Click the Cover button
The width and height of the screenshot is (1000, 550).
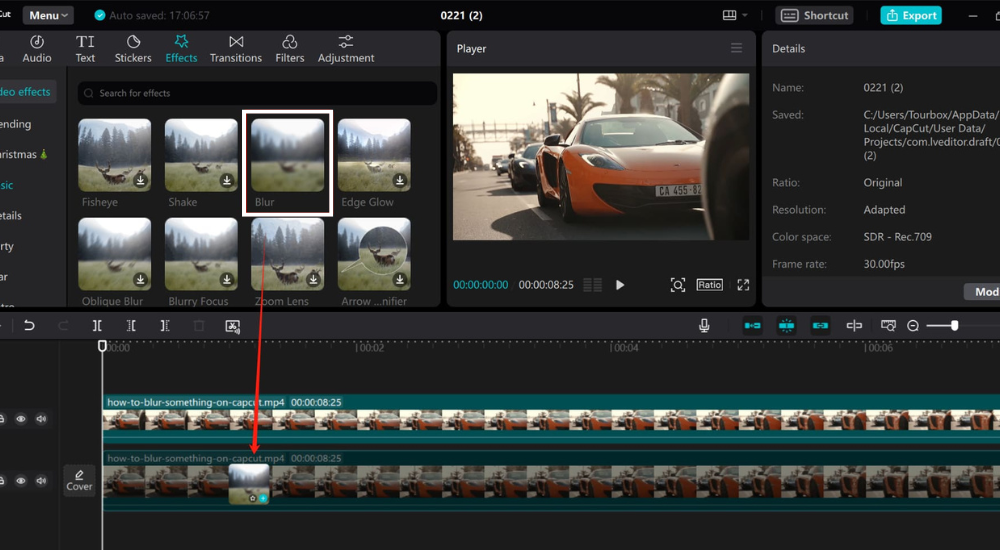click(79, 480)
